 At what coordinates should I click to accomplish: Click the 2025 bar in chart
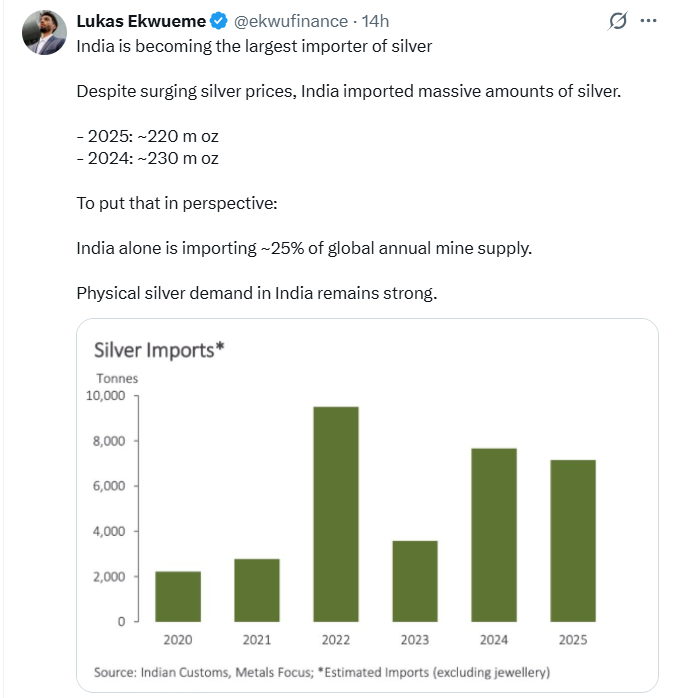[573, 540]
